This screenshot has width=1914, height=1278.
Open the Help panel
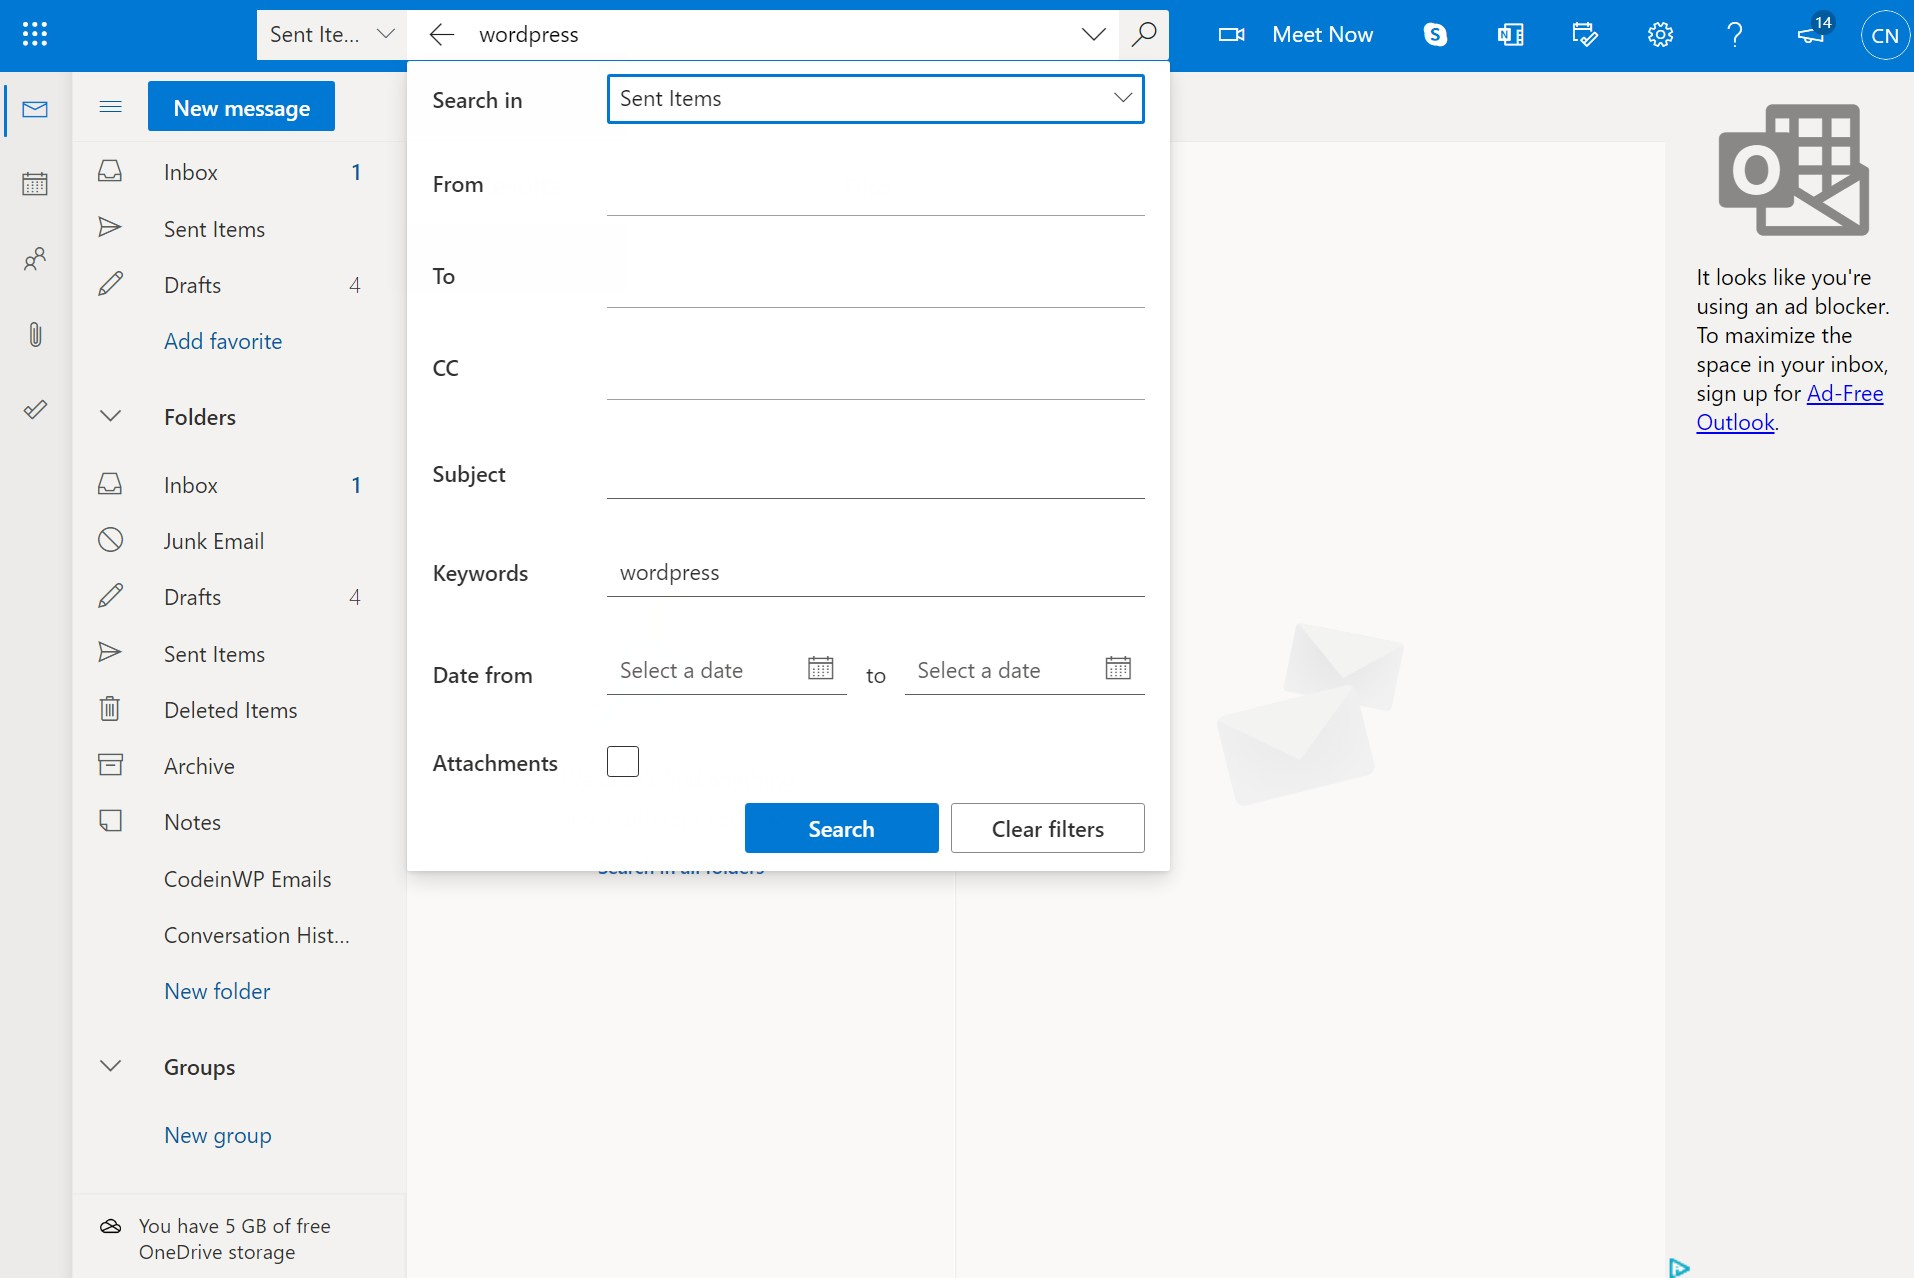[x=1735, y=34]
